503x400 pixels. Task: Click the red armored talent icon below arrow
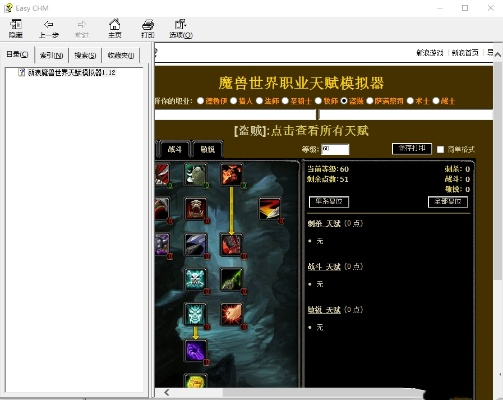click(x=231, y=244)
